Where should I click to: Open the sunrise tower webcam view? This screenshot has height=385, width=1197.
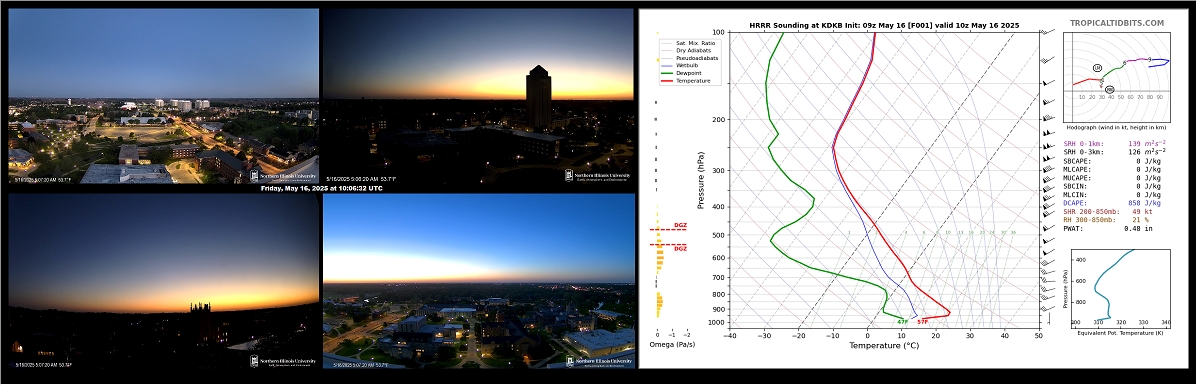479,96
